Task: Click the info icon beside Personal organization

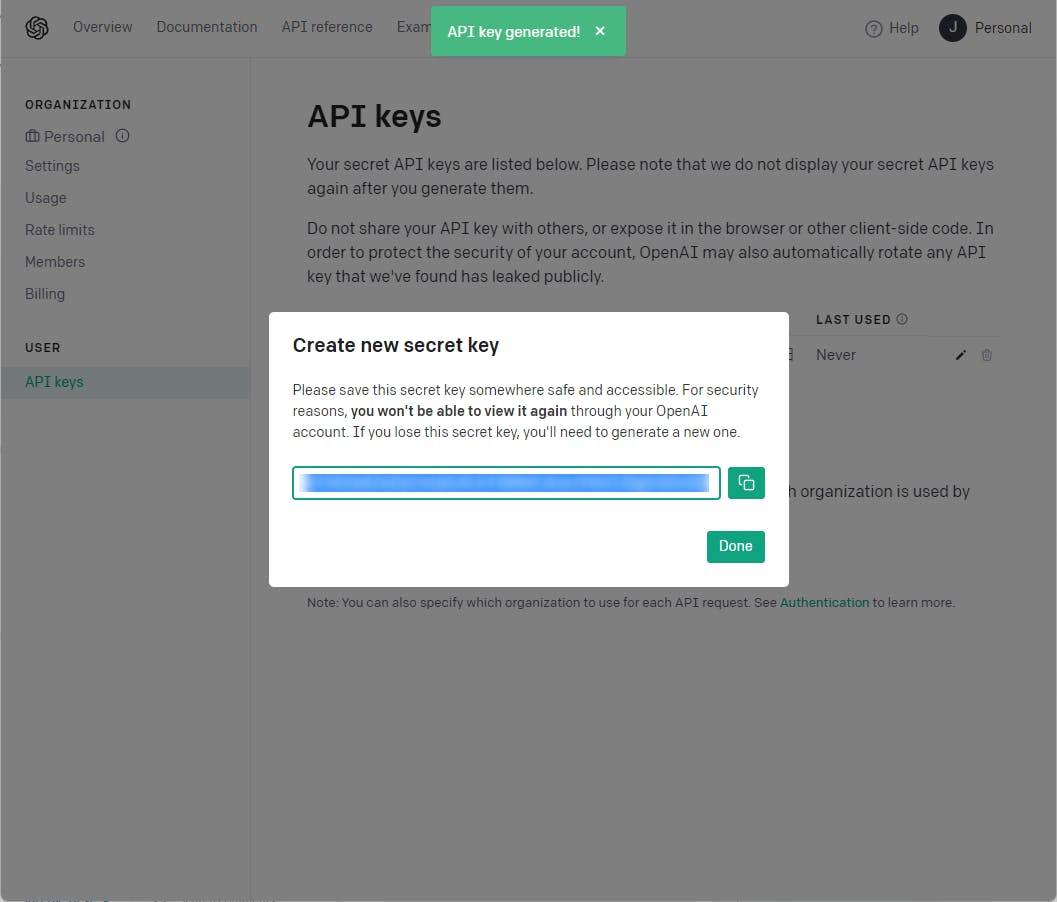Action: click(122, 136)
